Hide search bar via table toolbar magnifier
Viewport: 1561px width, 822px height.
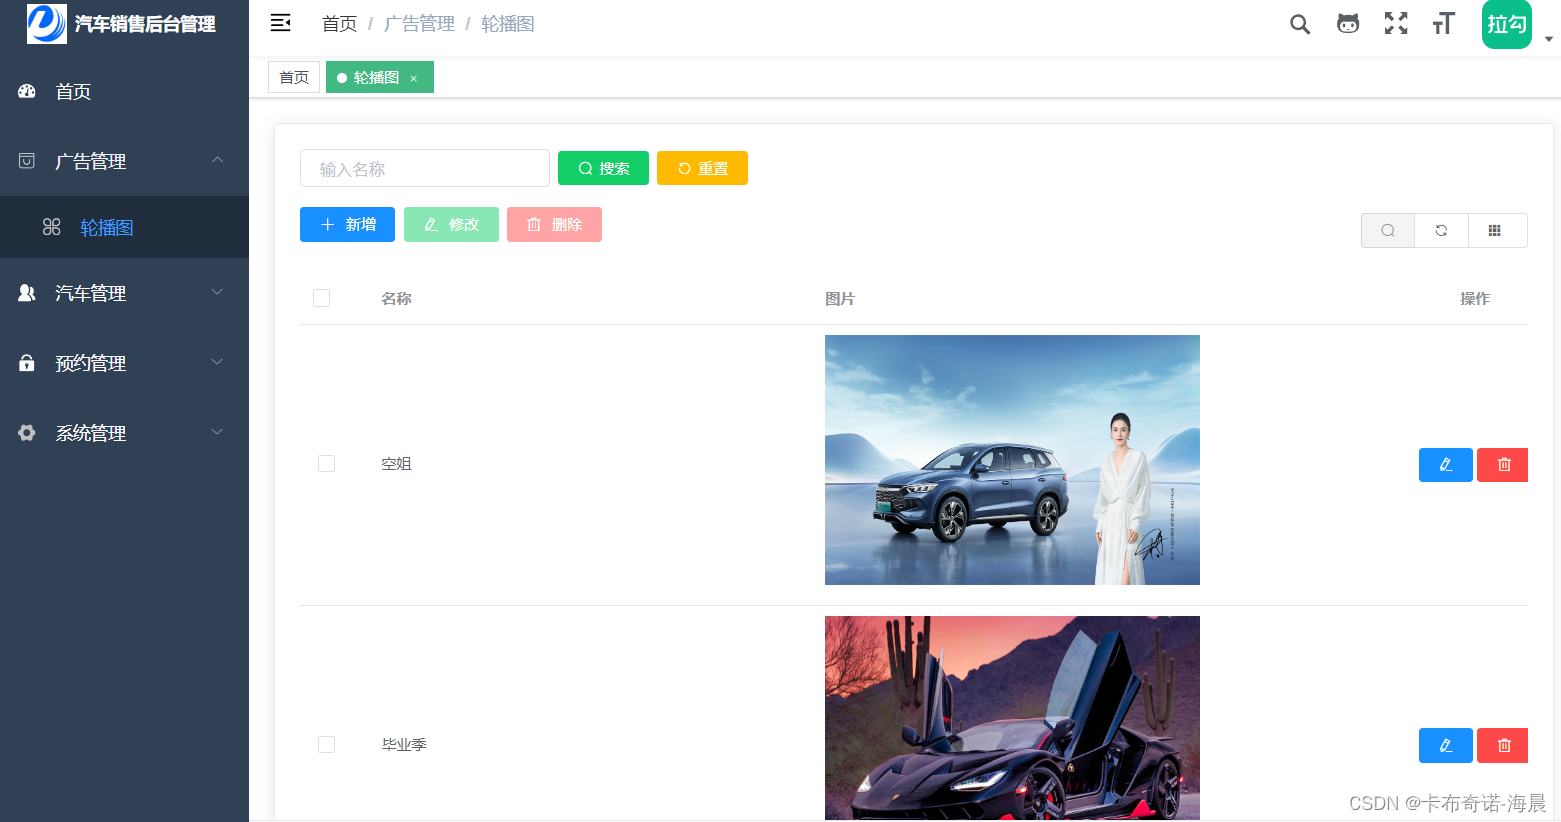(1388, 230)
